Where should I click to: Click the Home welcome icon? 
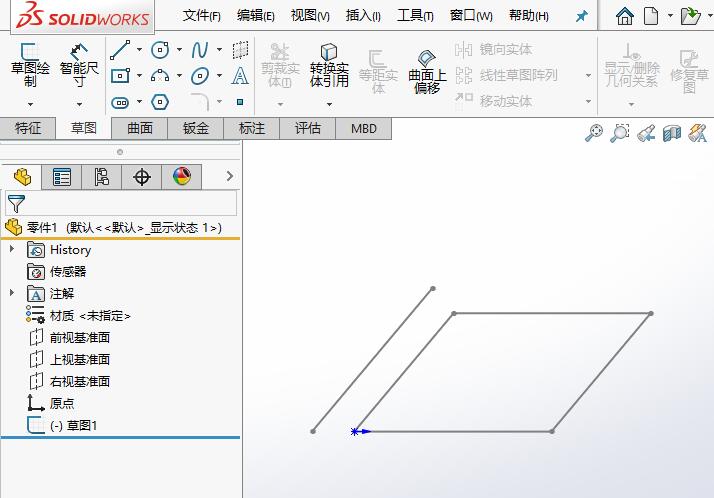tap(625, 16)
